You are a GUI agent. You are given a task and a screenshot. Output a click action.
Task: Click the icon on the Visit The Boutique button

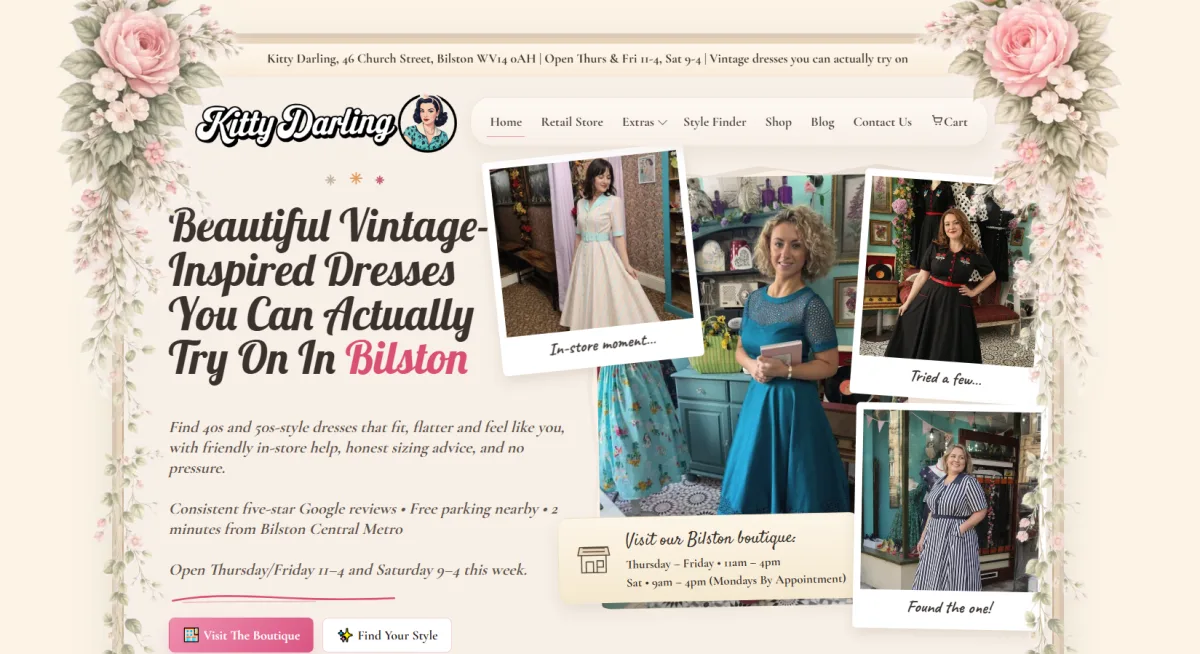pyautogui.click(x=191, y=635)
